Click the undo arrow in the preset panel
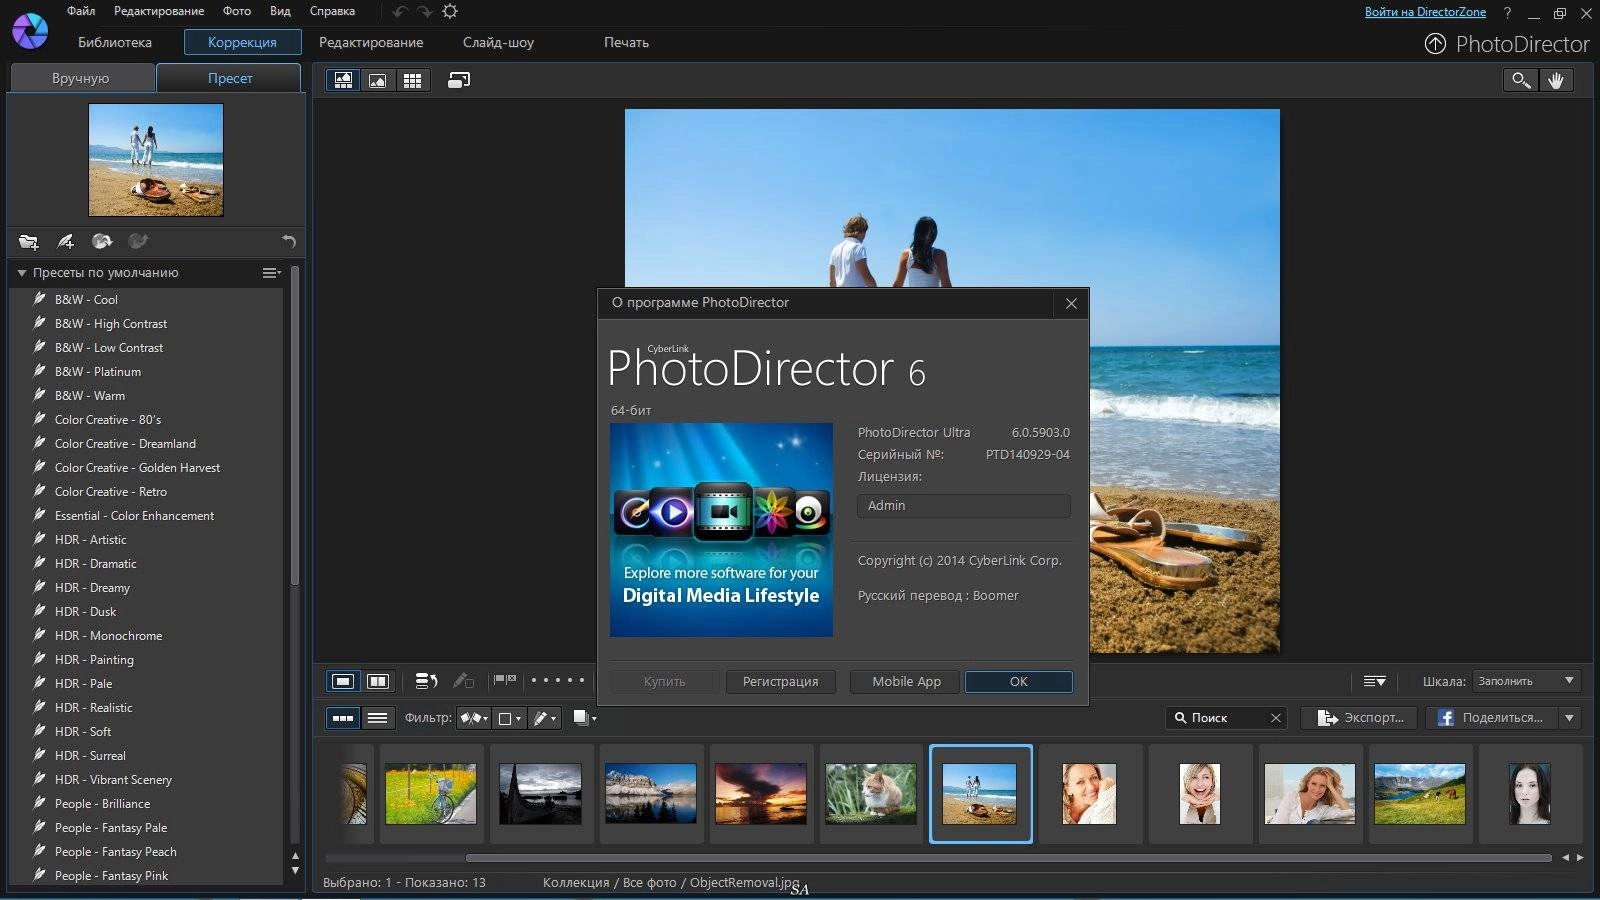 pos(289,241)
